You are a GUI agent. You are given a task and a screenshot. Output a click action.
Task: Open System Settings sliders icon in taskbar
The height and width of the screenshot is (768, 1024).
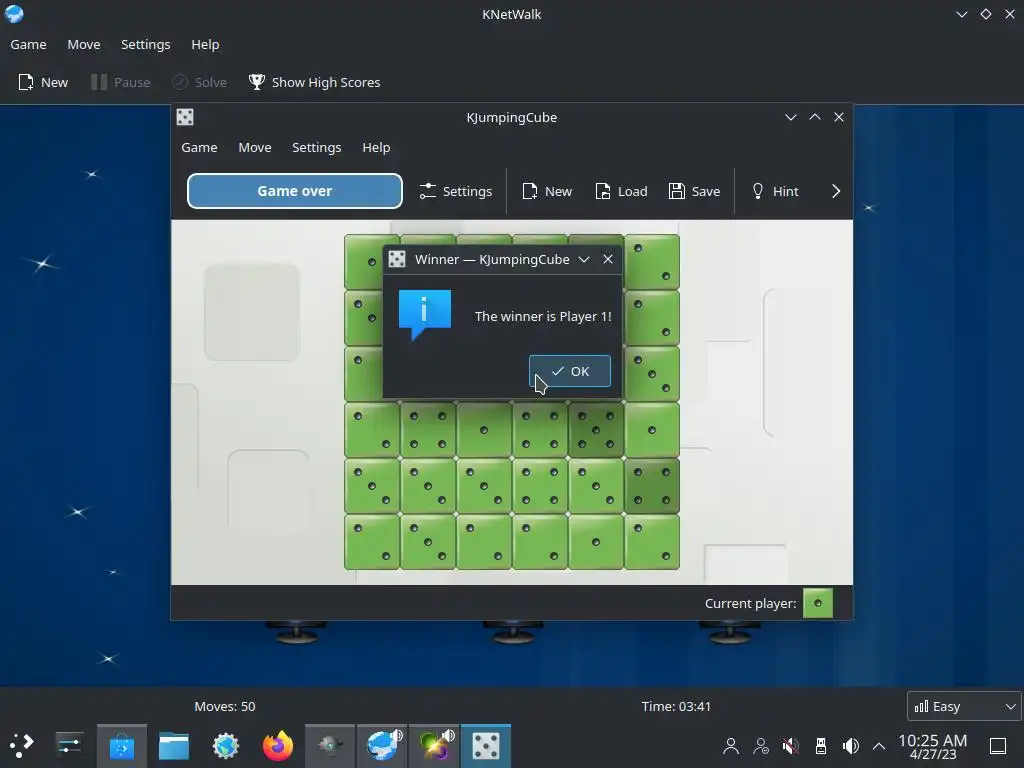click(x=69, y=745)
